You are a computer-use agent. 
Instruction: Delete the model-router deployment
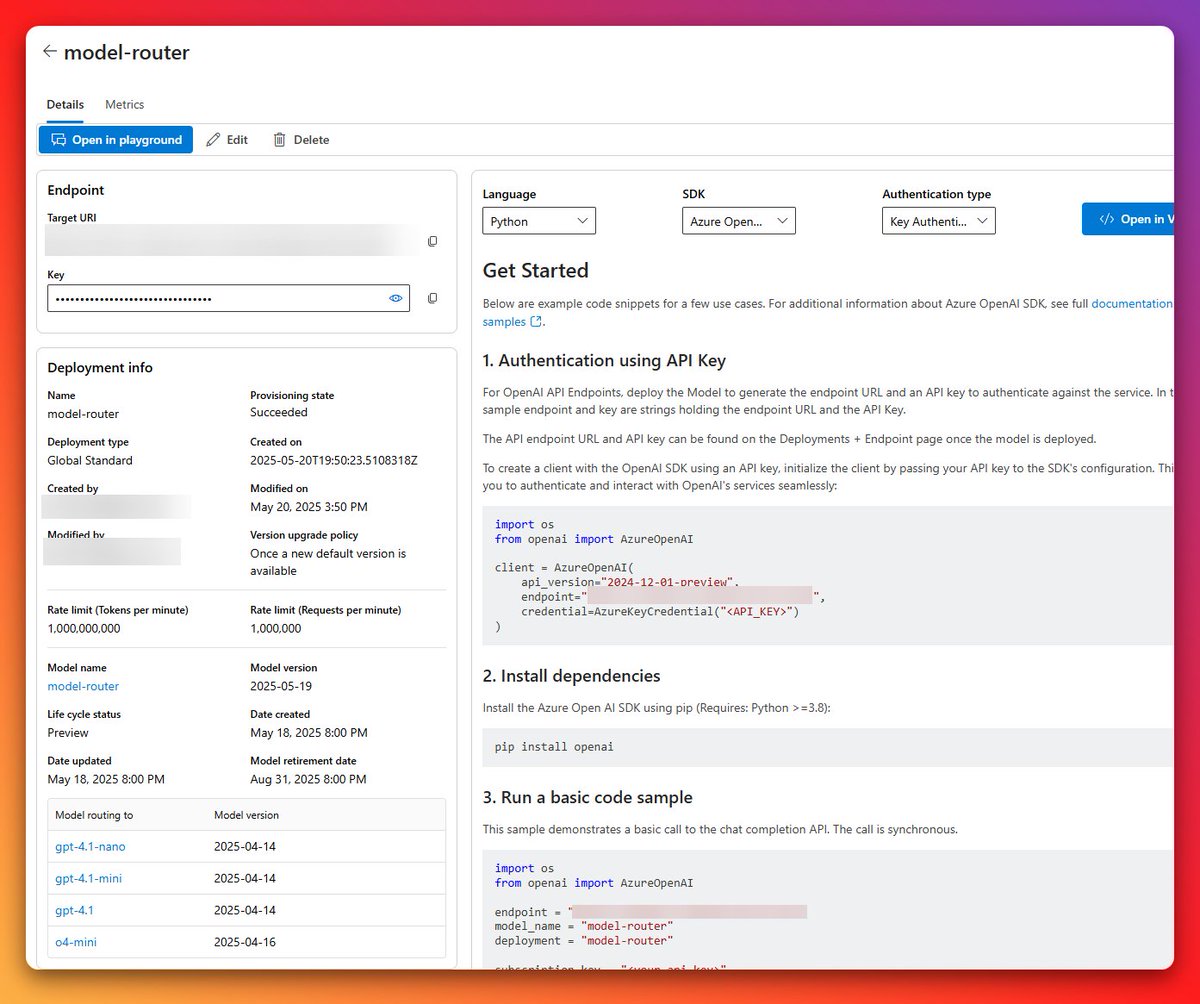pos(301,139)
